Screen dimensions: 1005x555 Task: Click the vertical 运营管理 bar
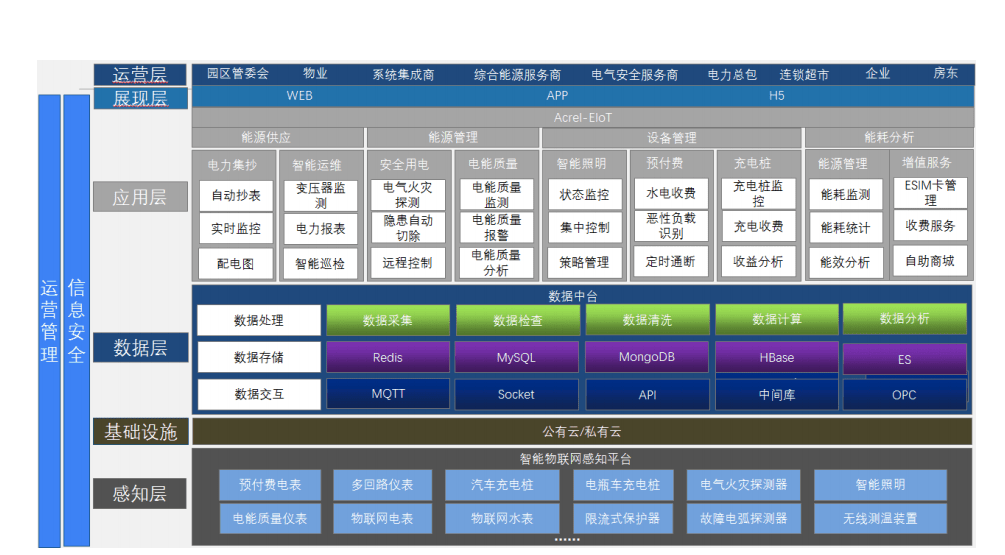[x=49, y=320]
